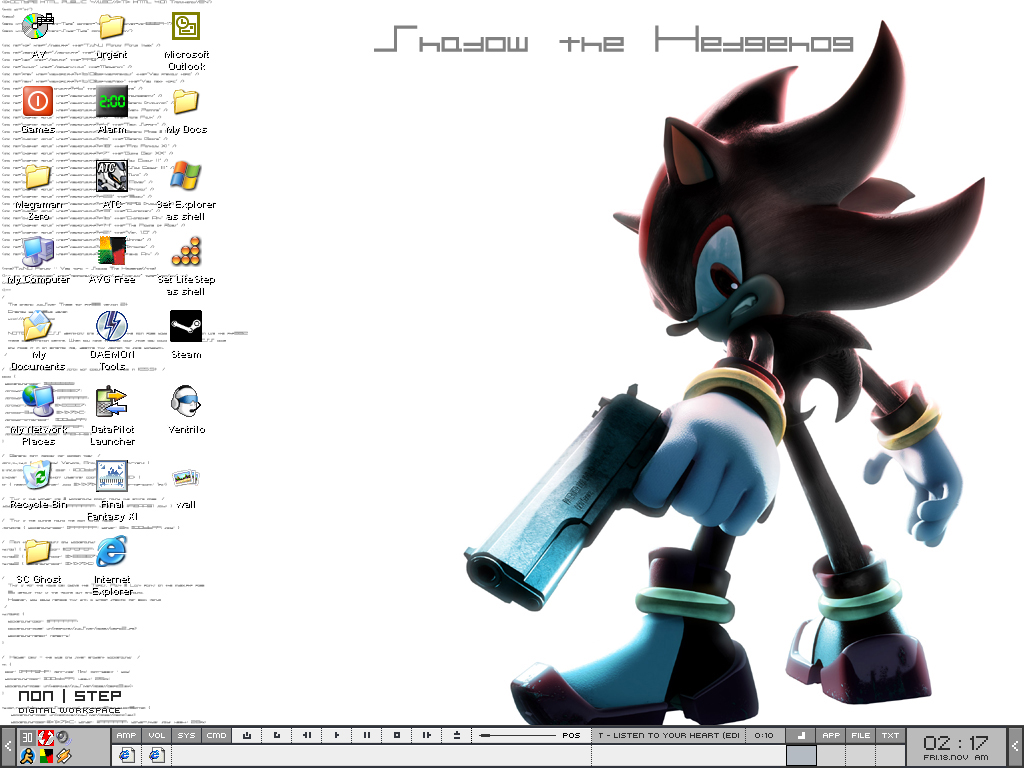
Task: Click the 'Listen To Your Heart' track title
Action: [668, 735]
